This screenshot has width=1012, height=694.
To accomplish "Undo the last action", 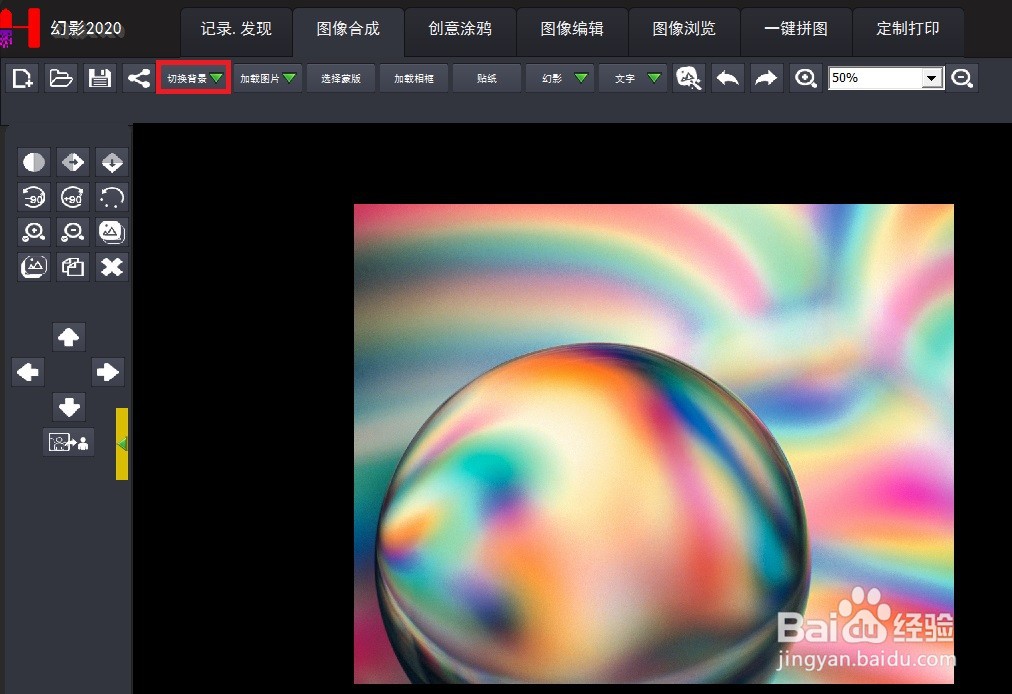I will tap(727, 79).
